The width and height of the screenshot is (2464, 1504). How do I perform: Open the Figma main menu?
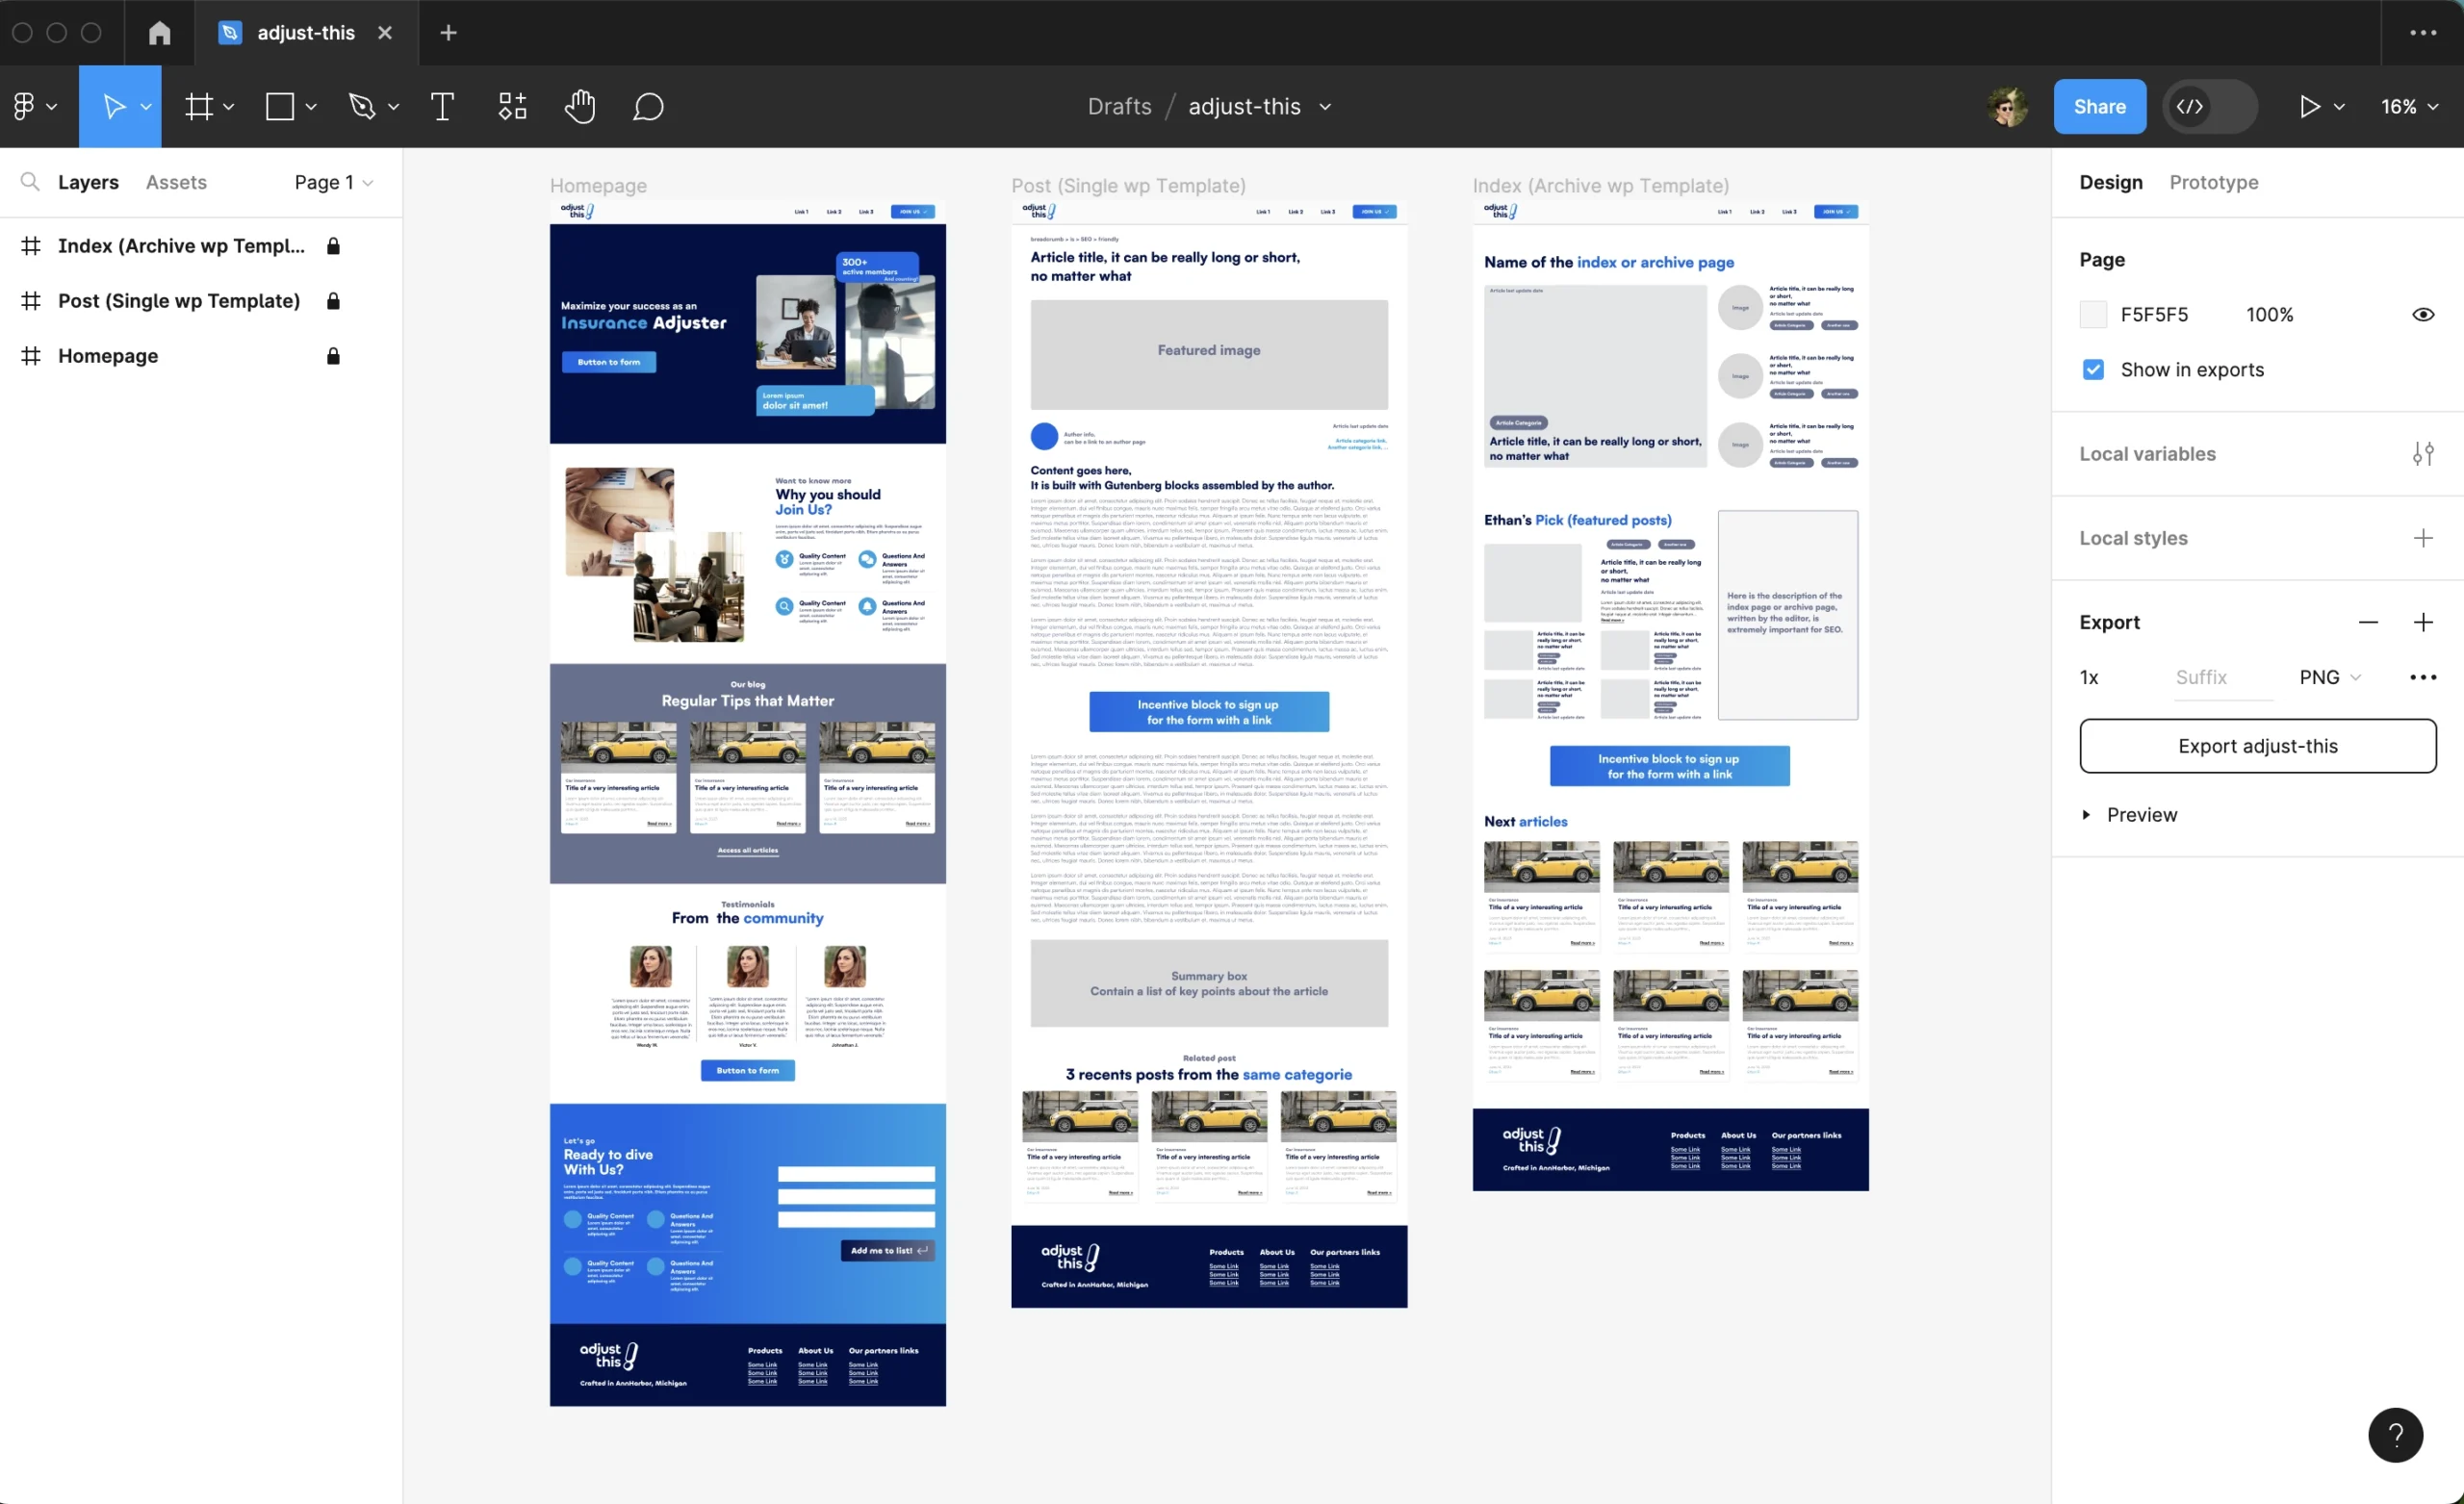[25, 107]
